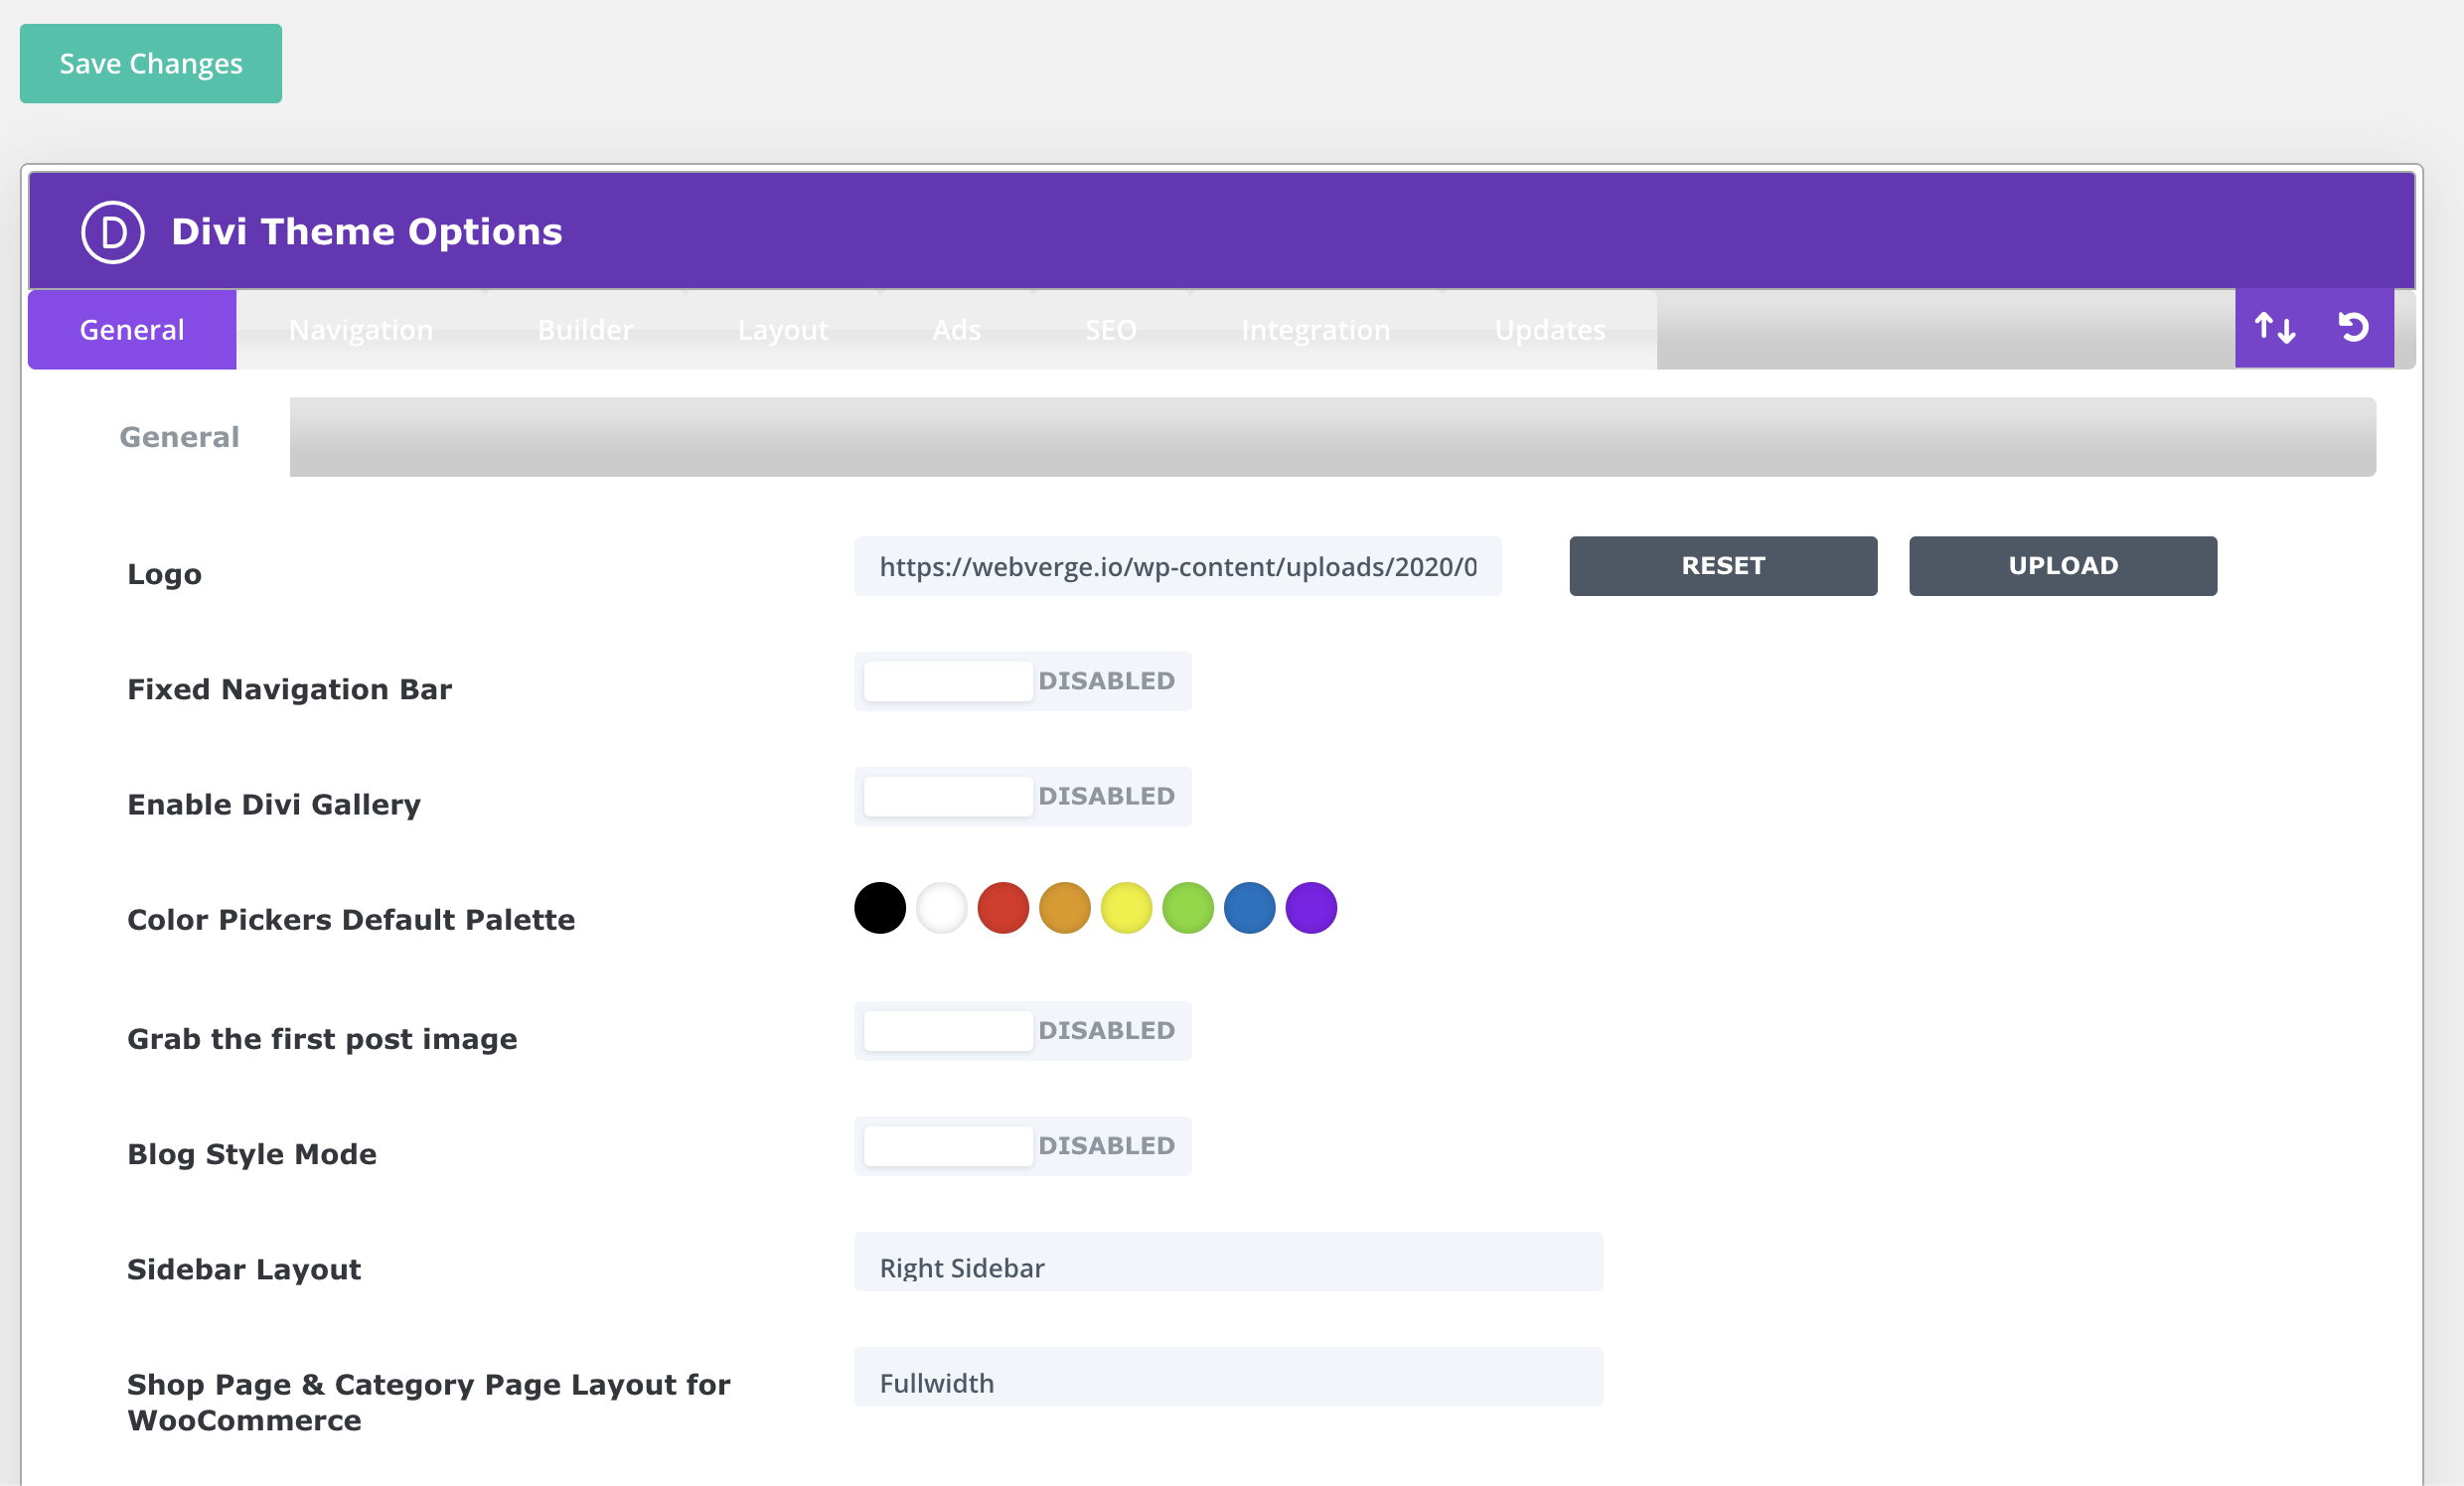This screenshot has width=2464, height=1486.
Task: Click the UPLOAD logo button
Action: coord(2063,566)
